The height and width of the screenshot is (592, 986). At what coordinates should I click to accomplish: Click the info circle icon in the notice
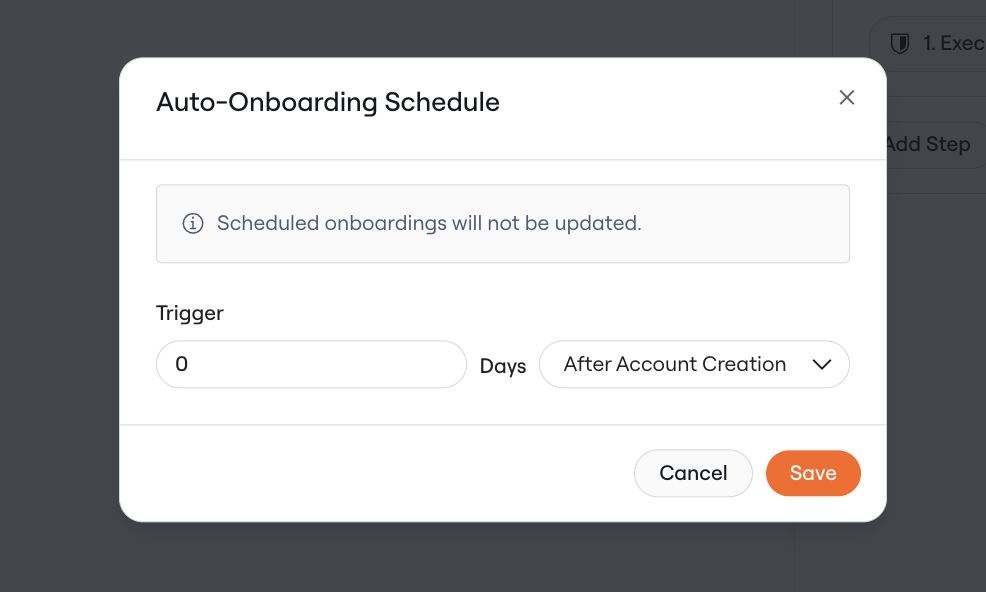coord(192,223)
